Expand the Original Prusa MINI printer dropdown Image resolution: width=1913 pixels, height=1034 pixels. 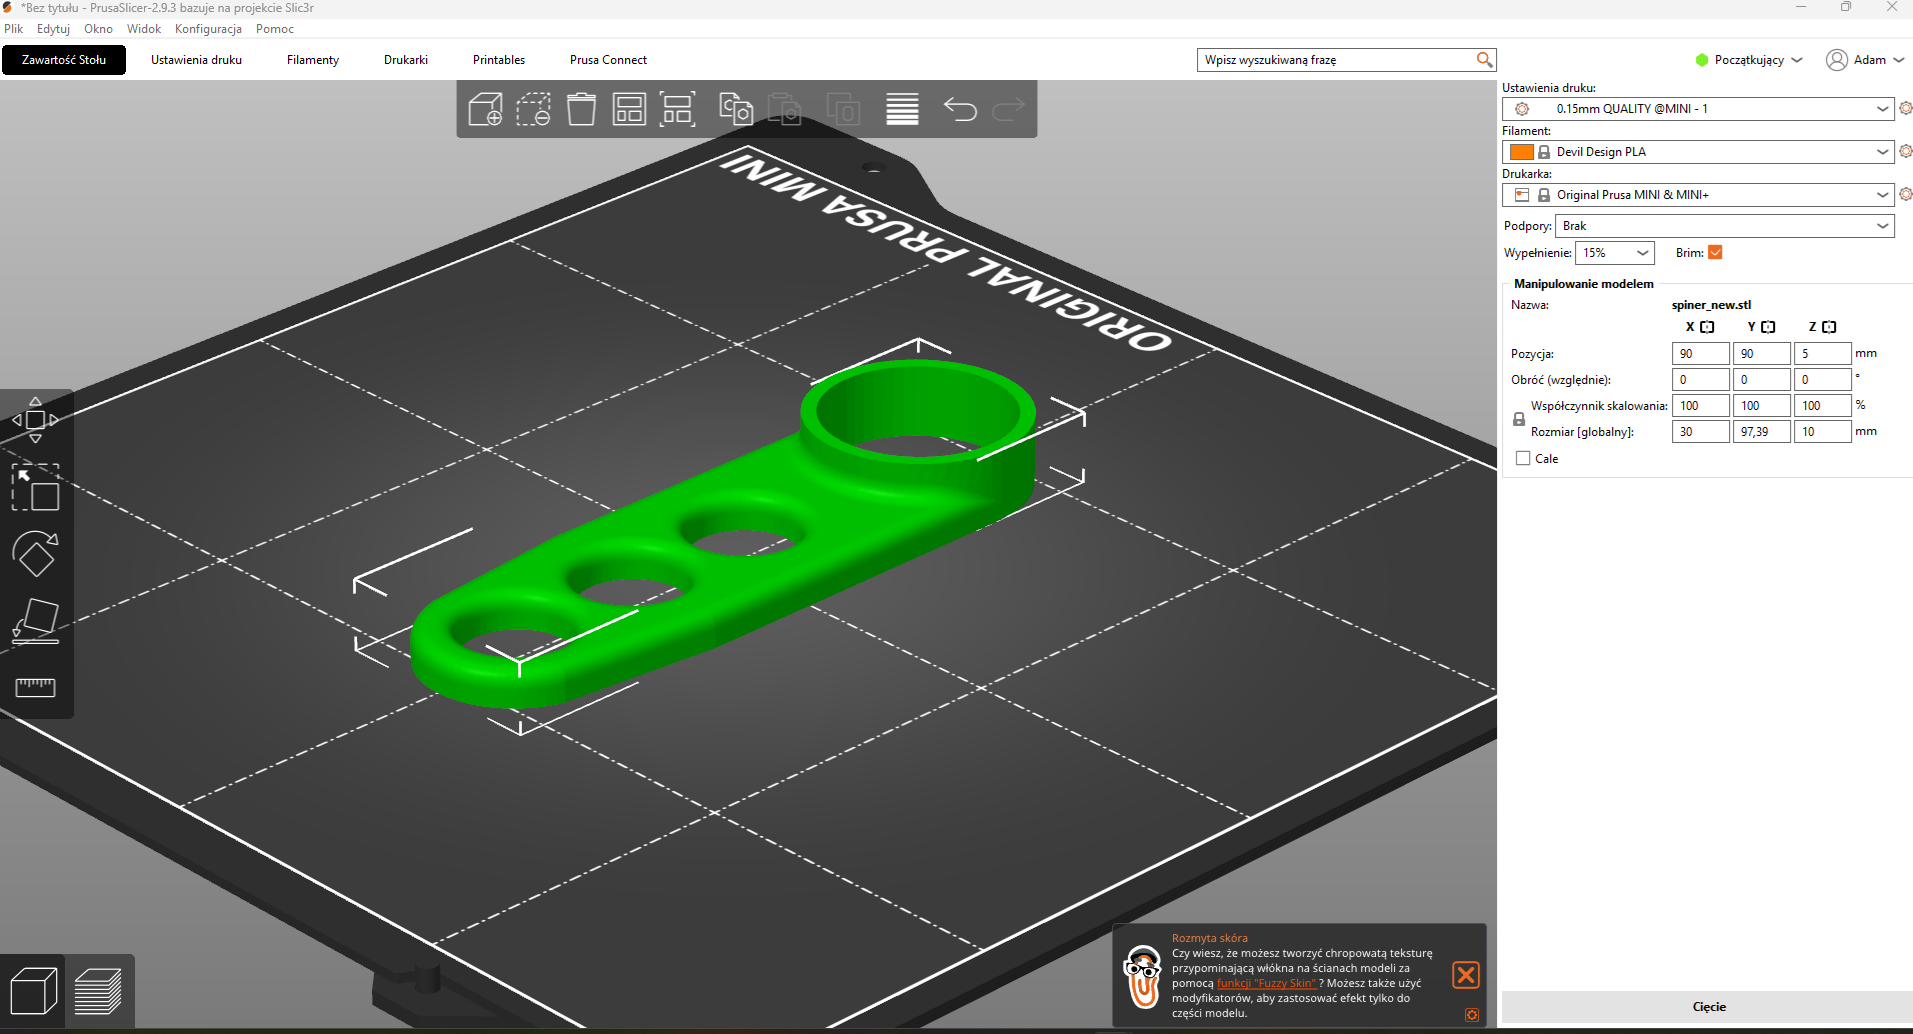[1698, 195]
